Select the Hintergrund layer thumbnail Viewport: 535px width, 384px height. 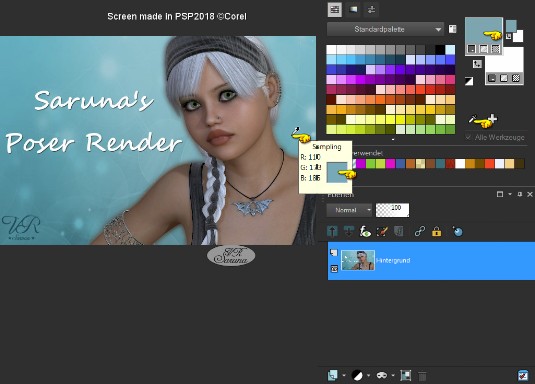358,260
